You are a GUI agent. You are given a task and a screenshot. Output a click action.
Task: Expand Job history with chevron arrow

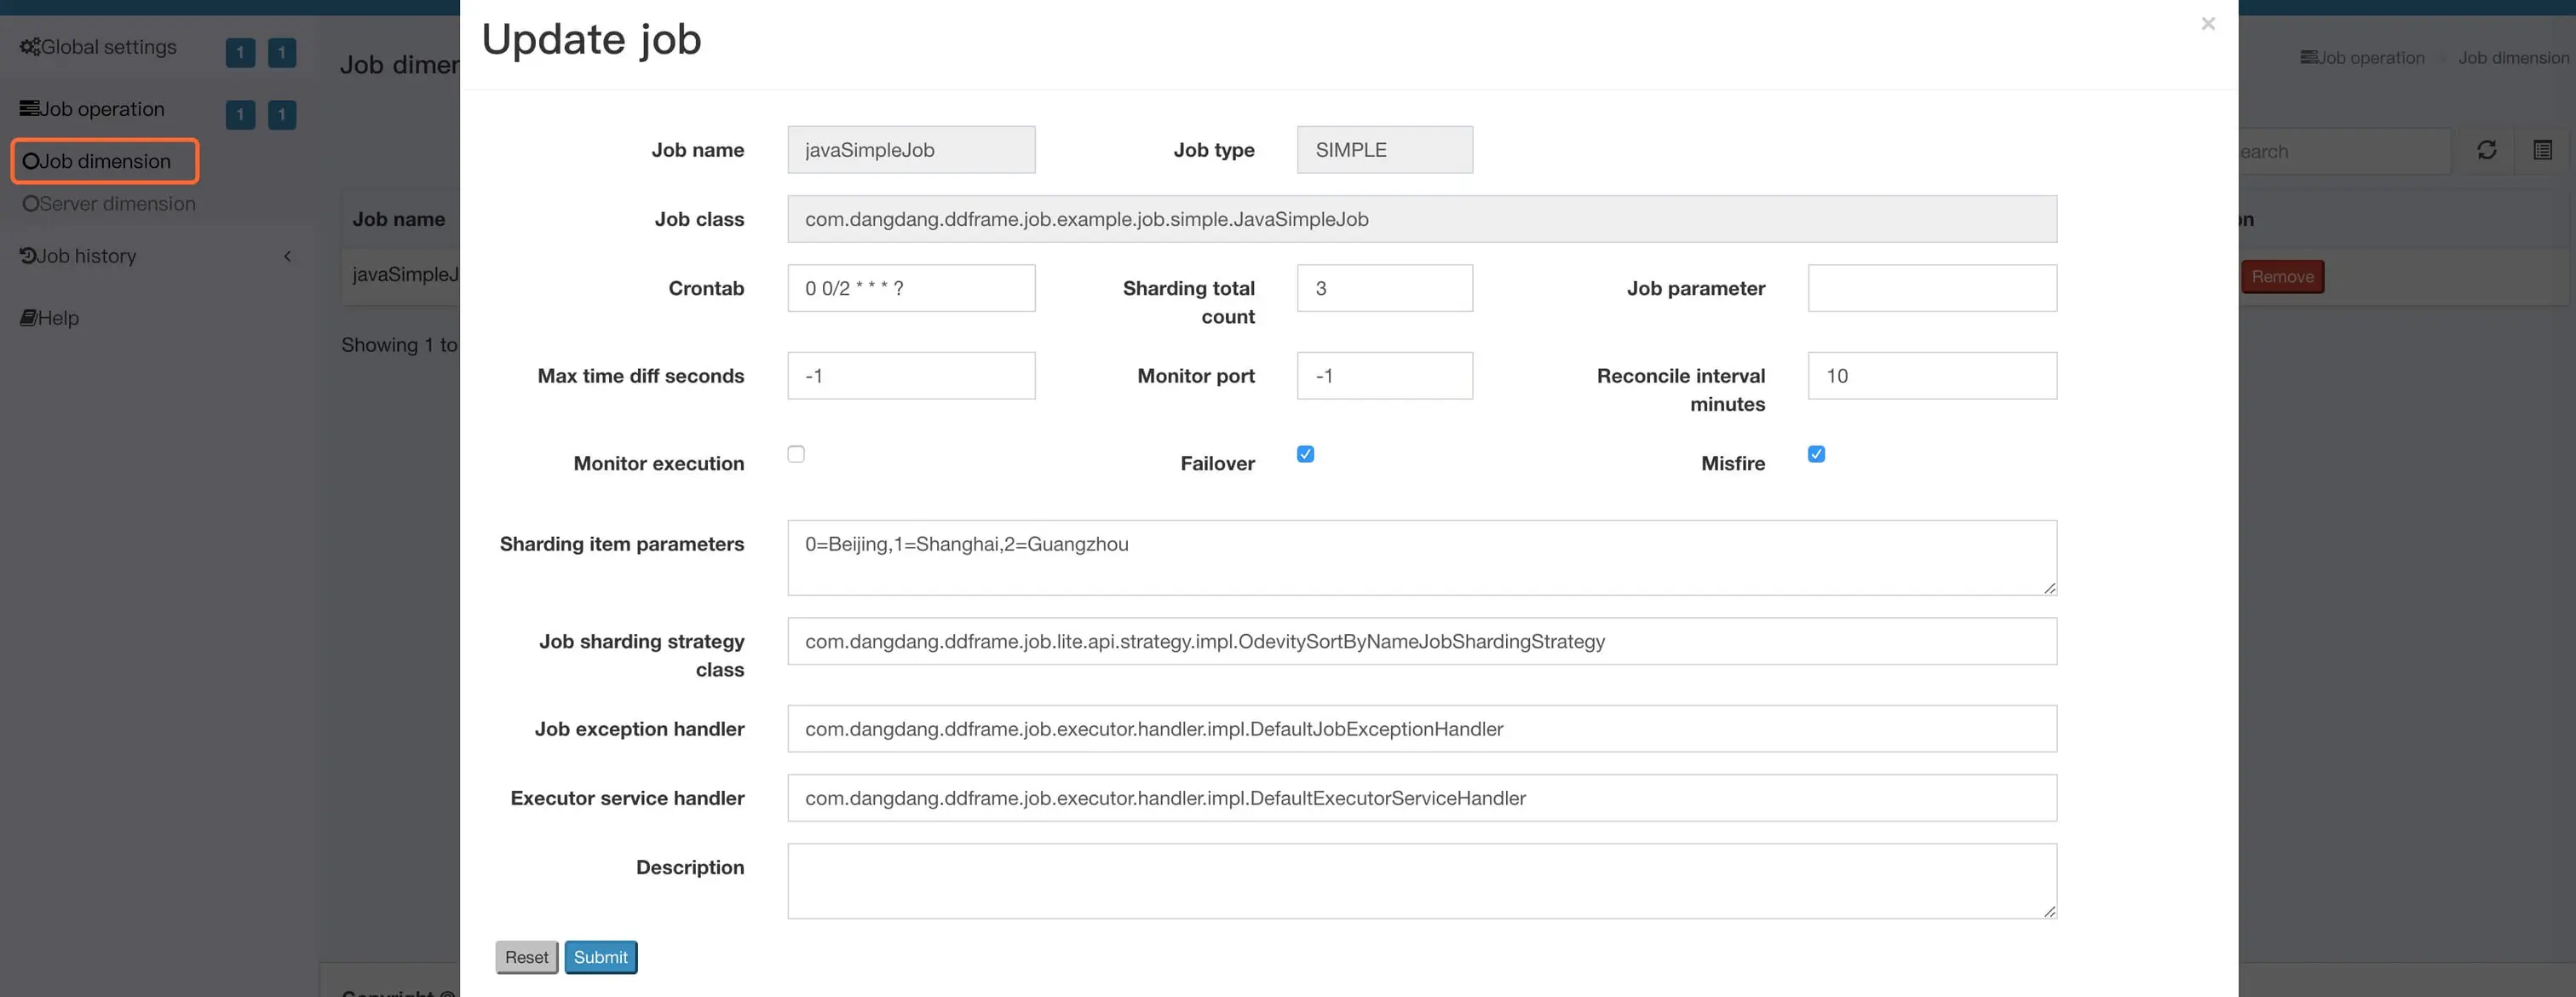point(288,256)
